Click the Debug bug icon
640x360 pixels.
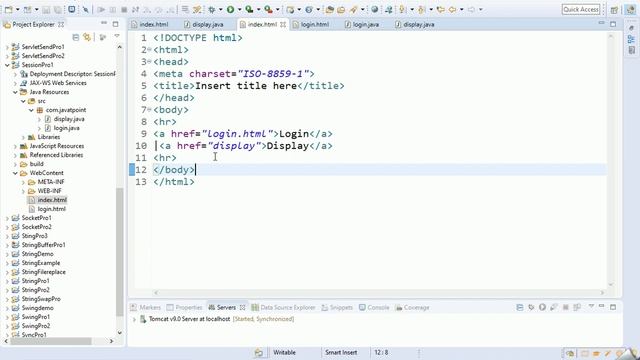tap(211, 9)
